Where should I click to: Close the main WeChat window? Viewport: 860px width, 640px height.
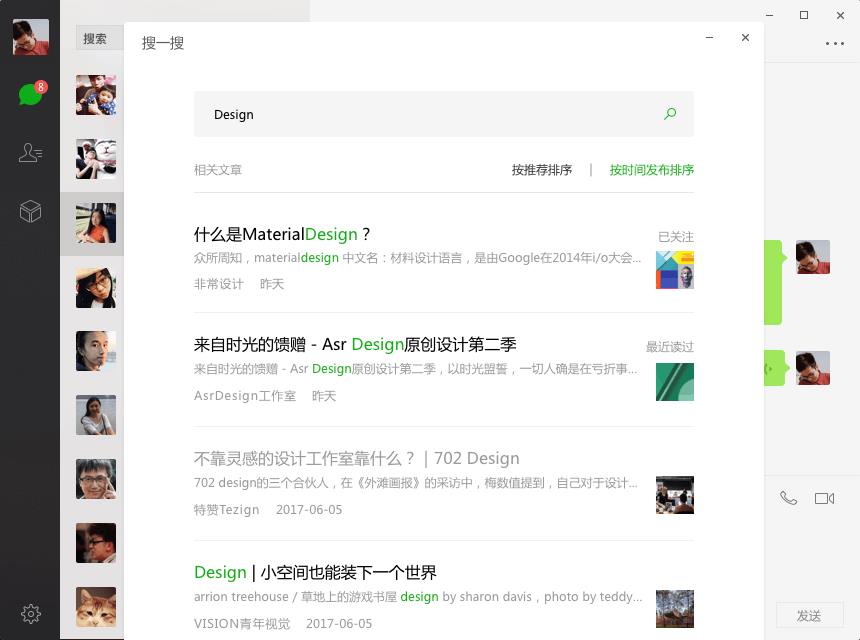840,15
